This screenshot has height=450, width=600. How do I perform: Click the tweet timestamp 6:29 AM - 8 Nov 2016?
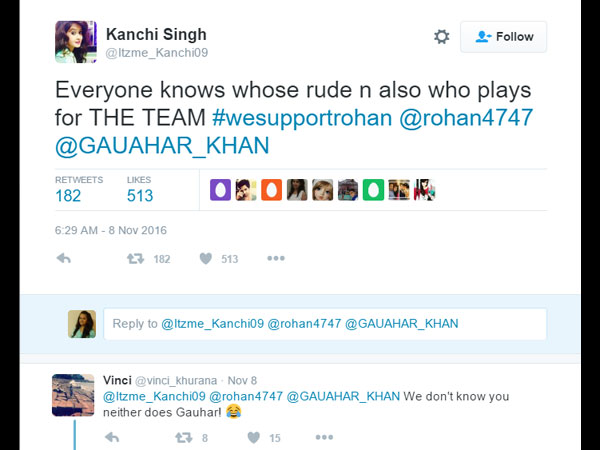click(110, 230)
